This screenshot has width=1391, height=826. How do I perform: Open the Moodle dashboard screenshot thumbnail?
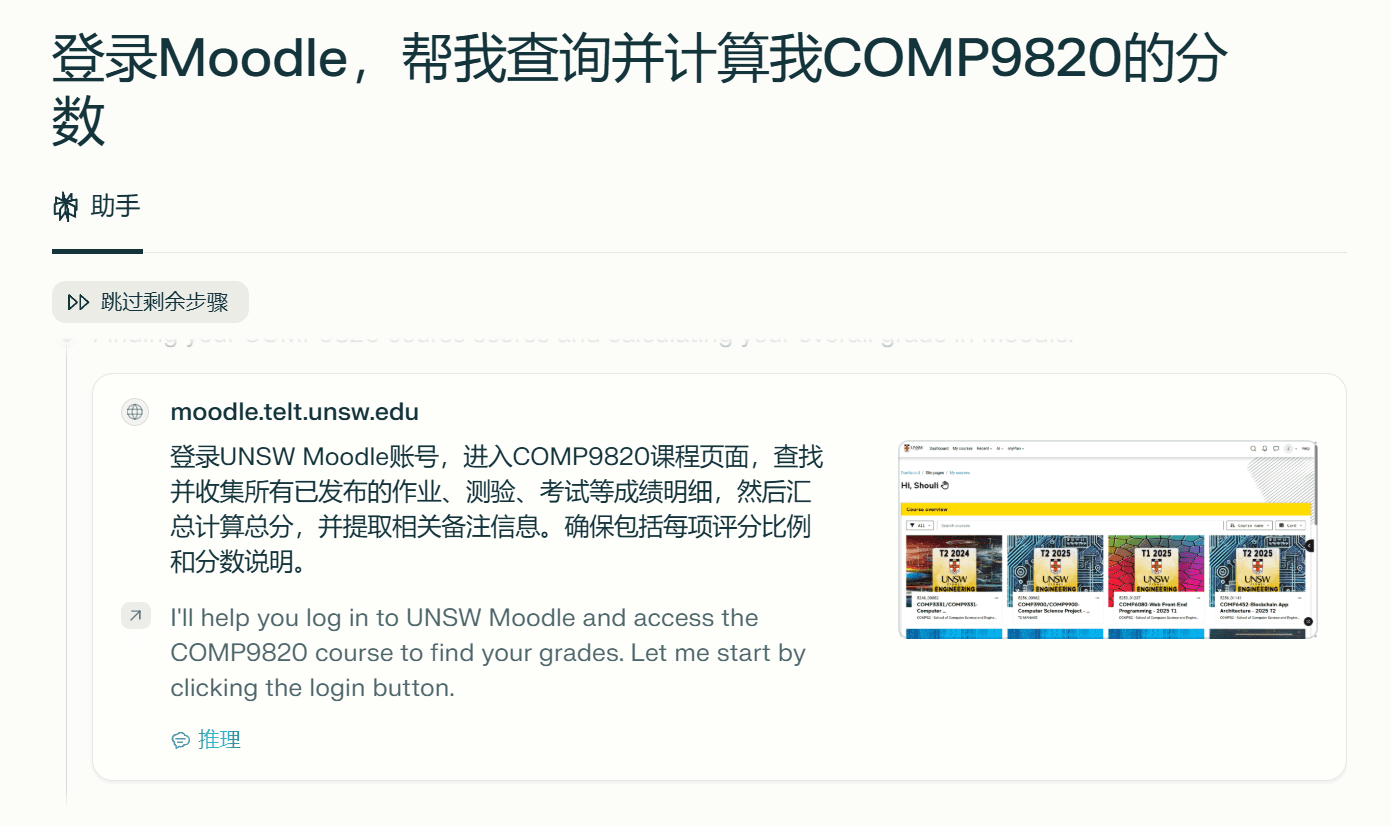click(x=1108, y=538)
